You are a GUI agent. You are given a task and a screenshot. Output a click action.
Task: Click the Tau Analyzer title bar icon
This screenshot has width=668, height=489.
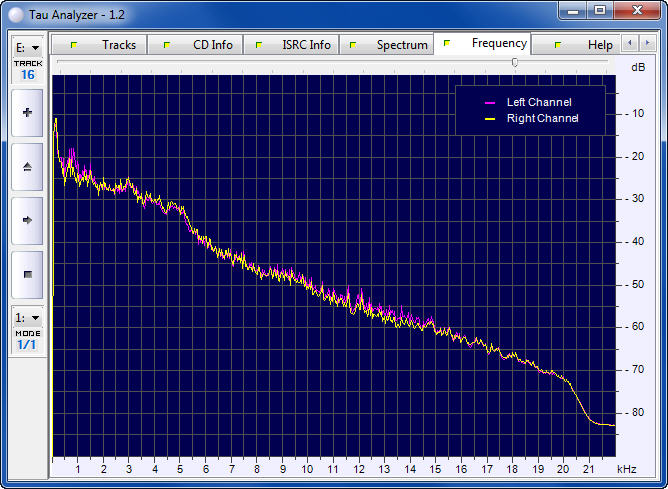(17, 11)
